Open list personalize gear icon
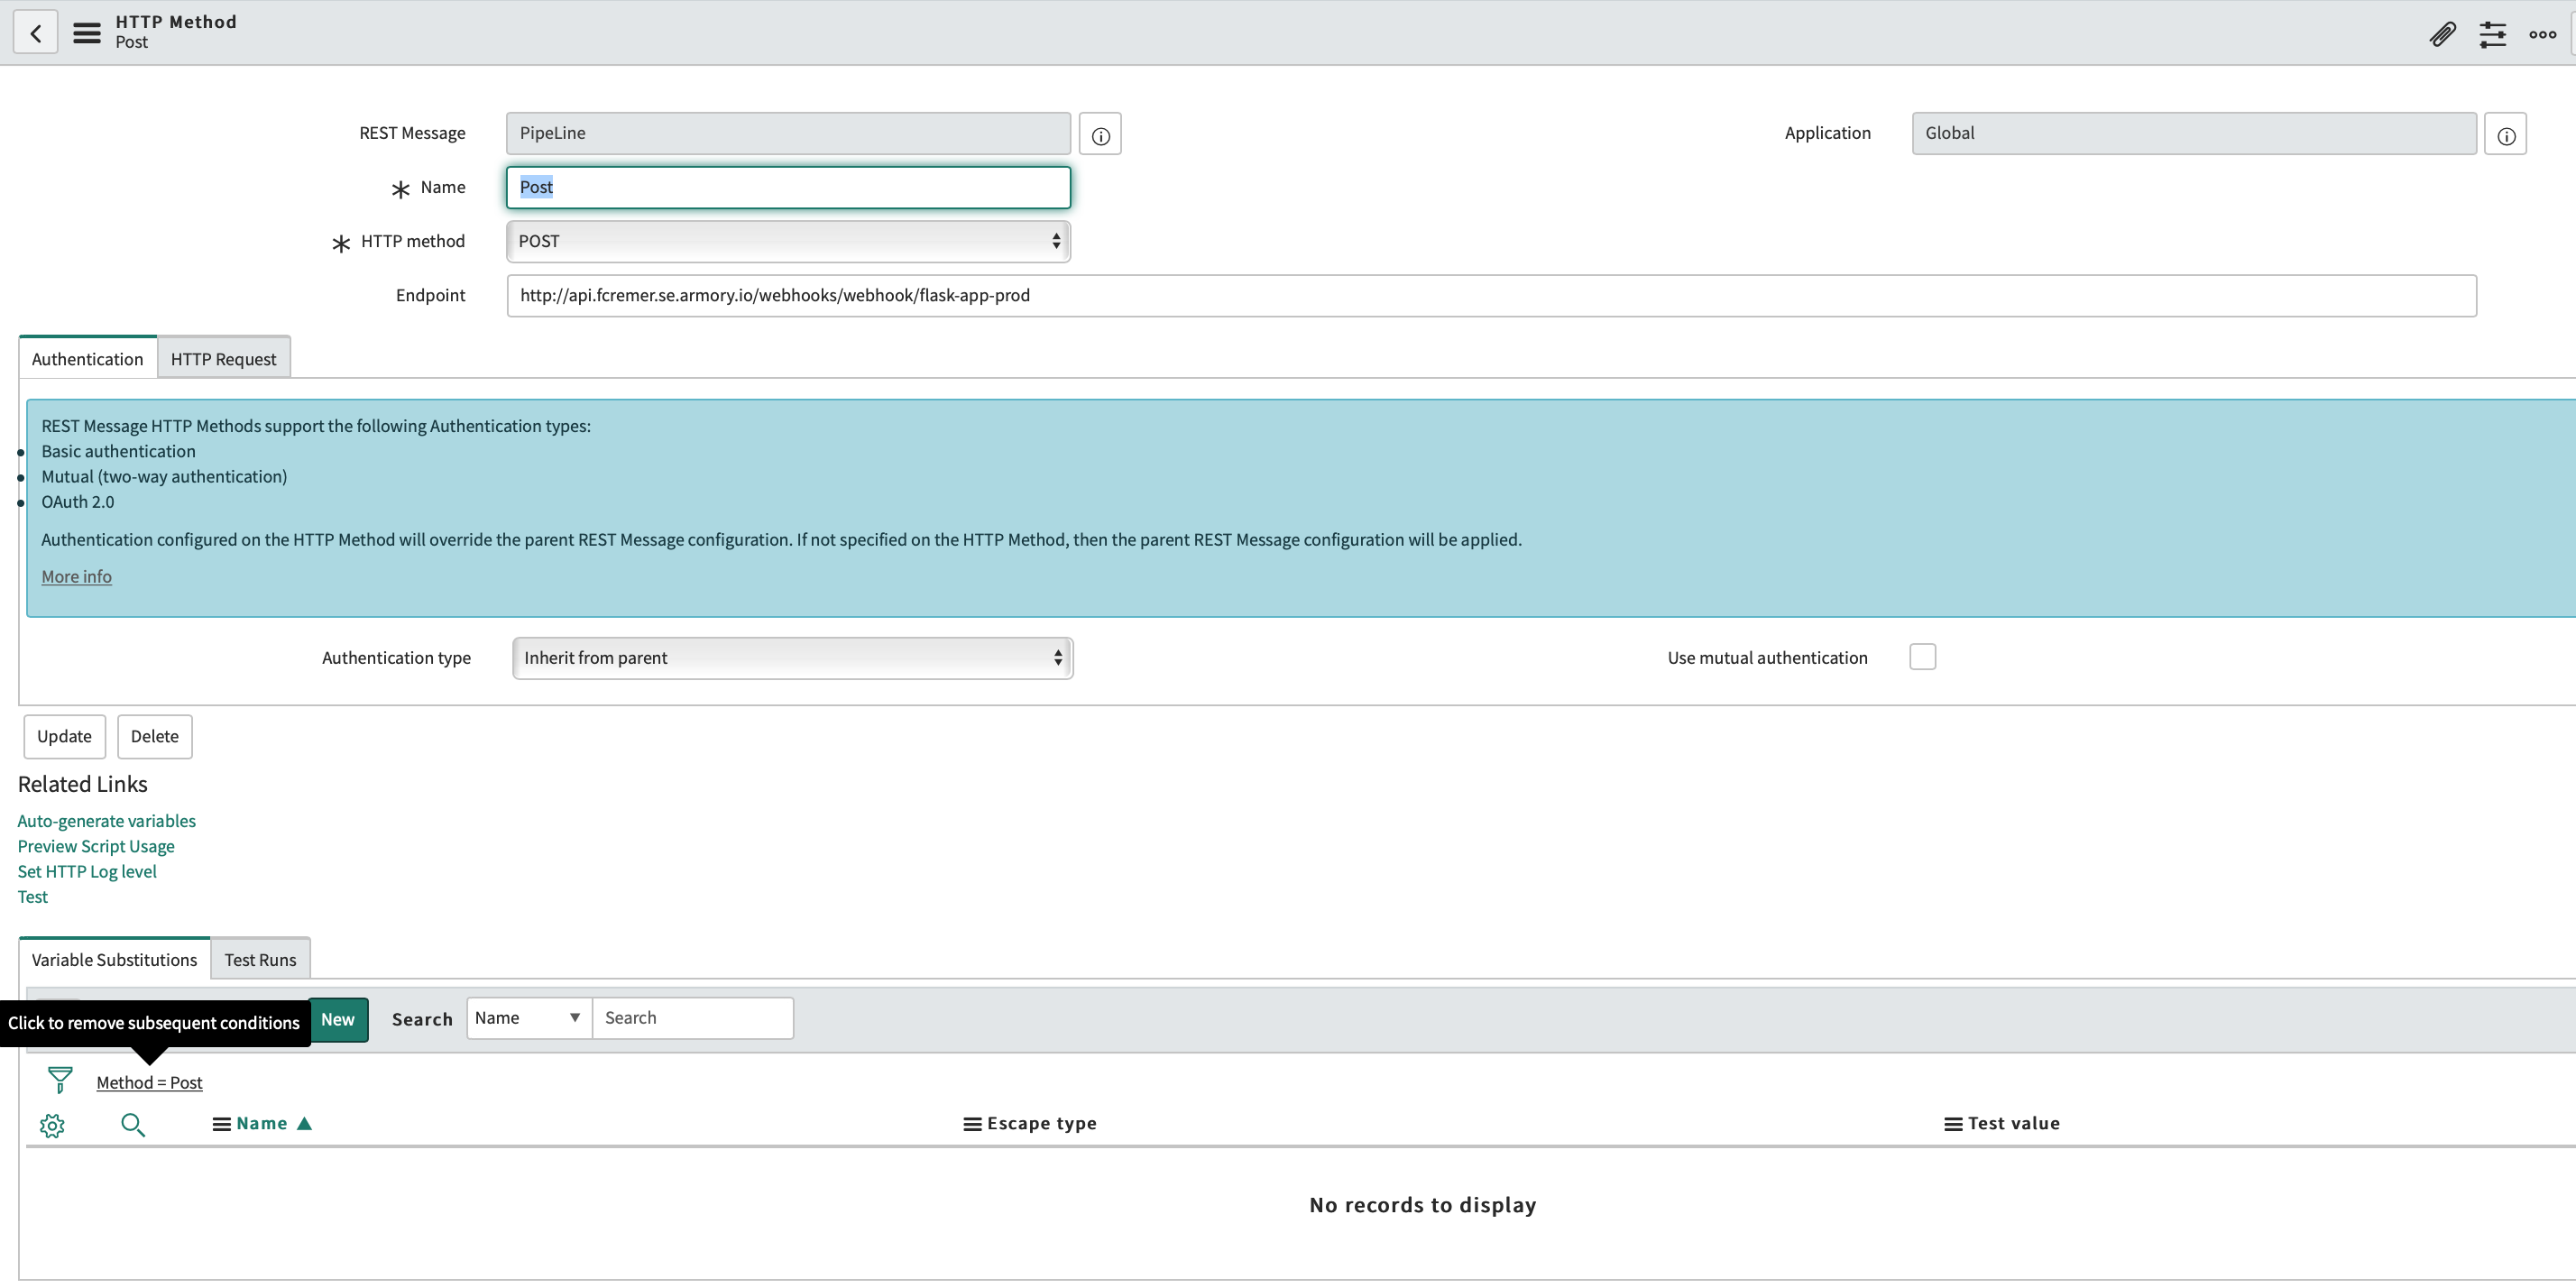Image resolution: width=2576 pixels, height=1288 pixels. coord(52,1125)
